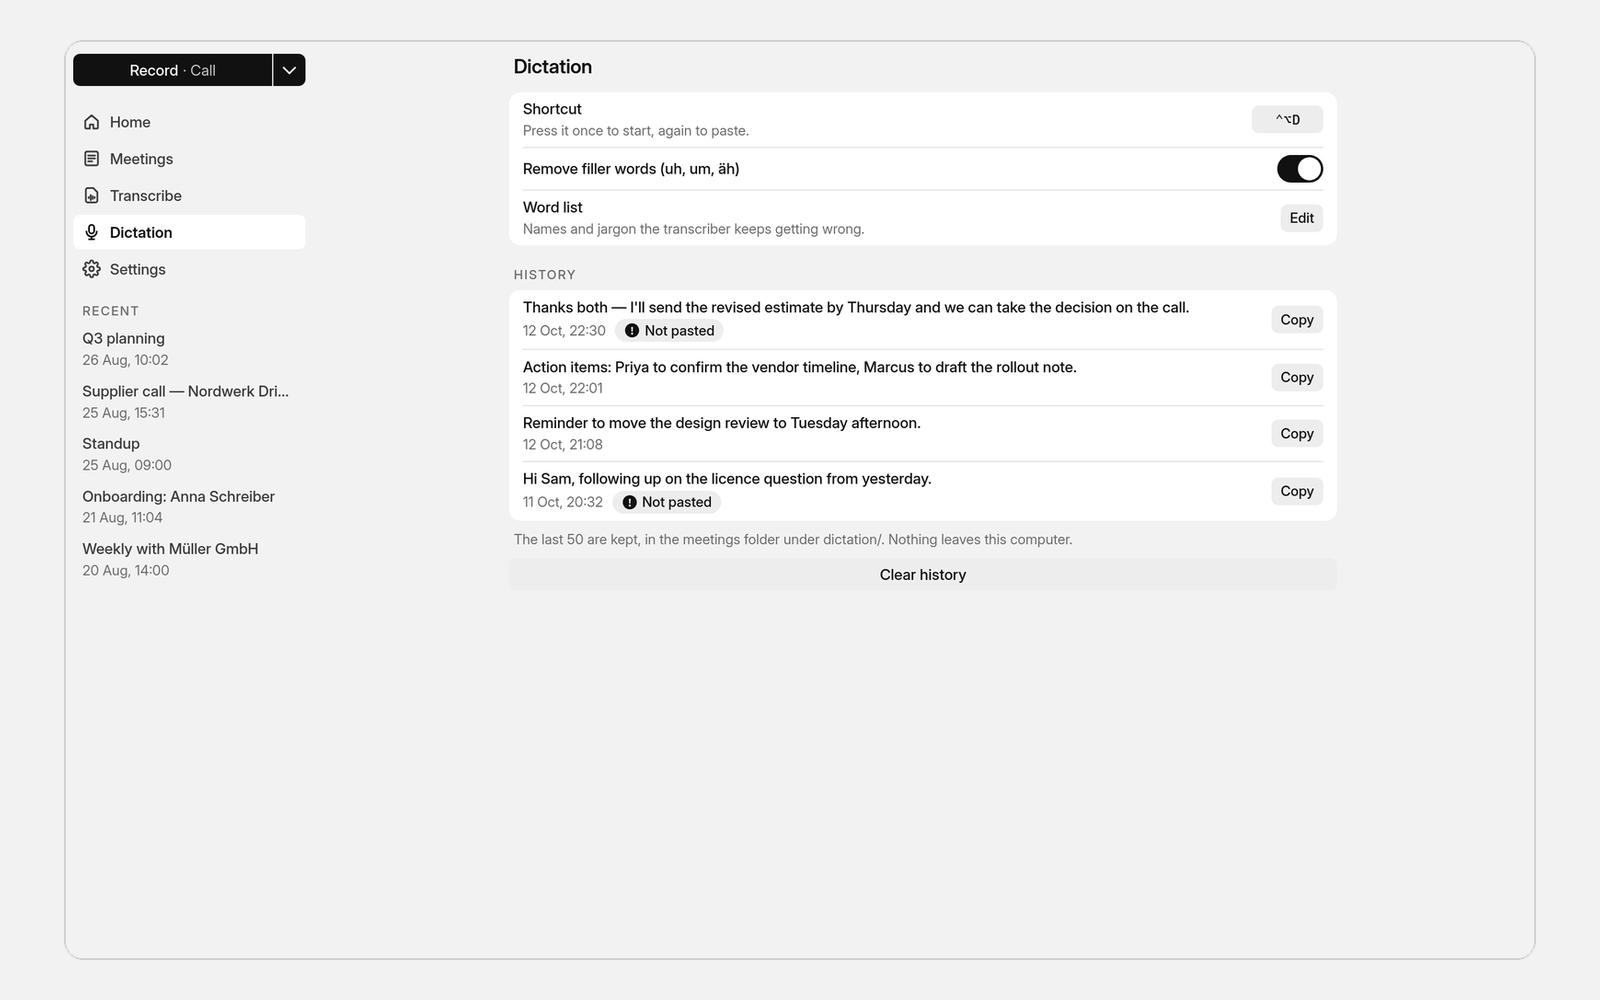This screenshot has width=1600, height=1000.
Task: Click the Transcribe file icon
Action: point(92,196)
